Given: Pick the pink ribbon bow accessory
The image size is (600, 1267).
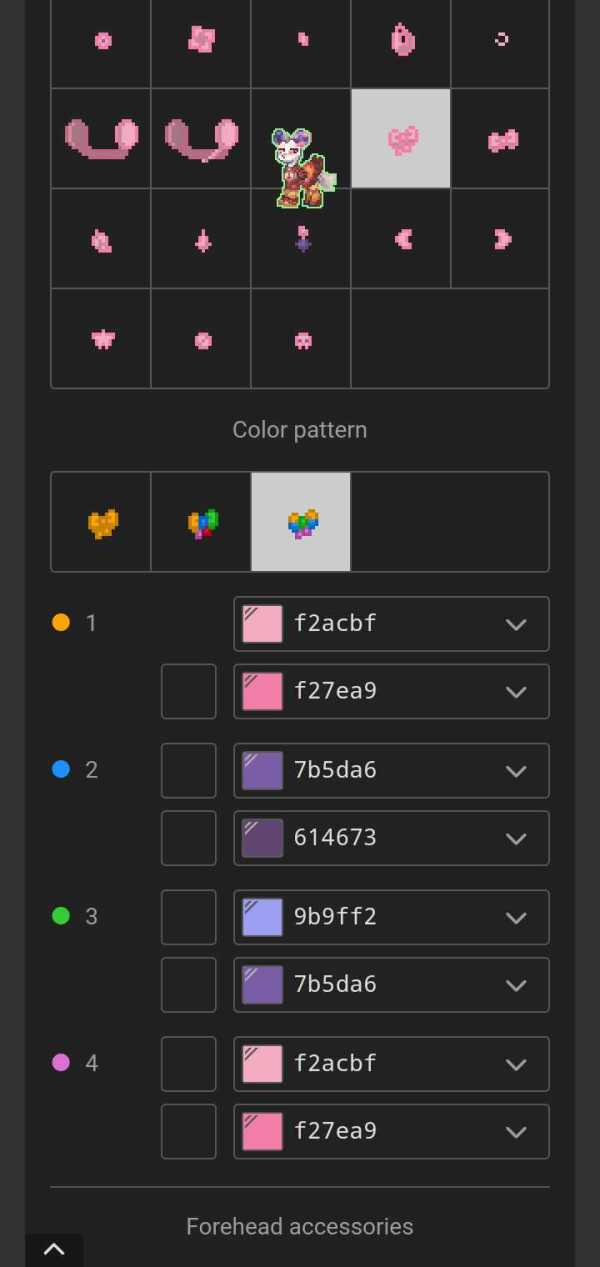Looking at the screenshot, I should 502,141.
